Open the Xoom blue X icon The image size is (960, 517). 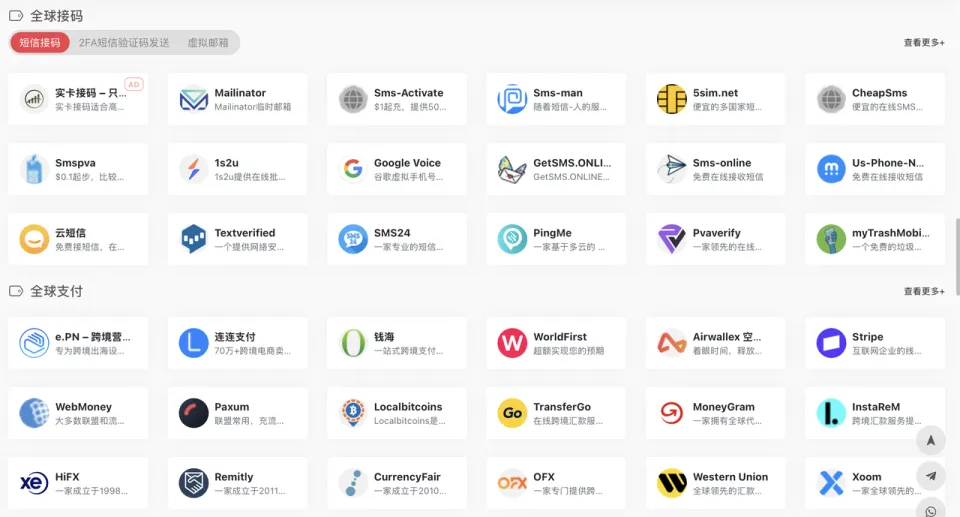831,483
